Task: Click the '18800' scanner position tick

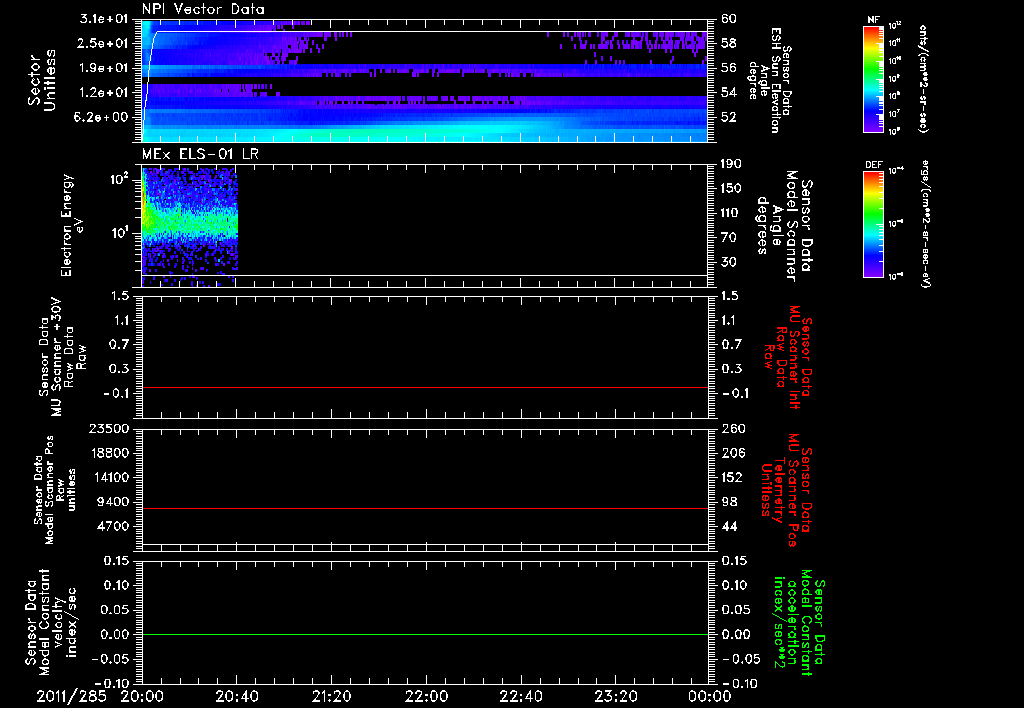Action: tap(110, 453)
